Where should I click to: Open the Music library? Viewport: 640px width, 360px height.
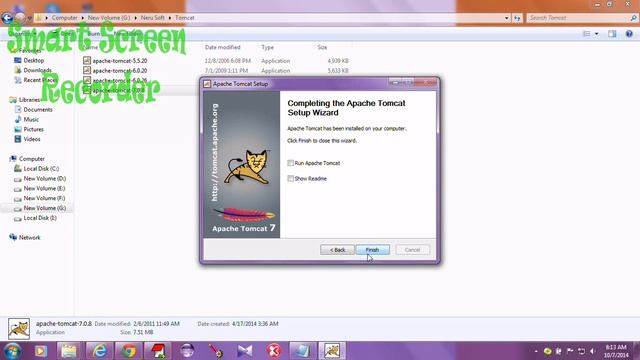(x=31, y=119)
